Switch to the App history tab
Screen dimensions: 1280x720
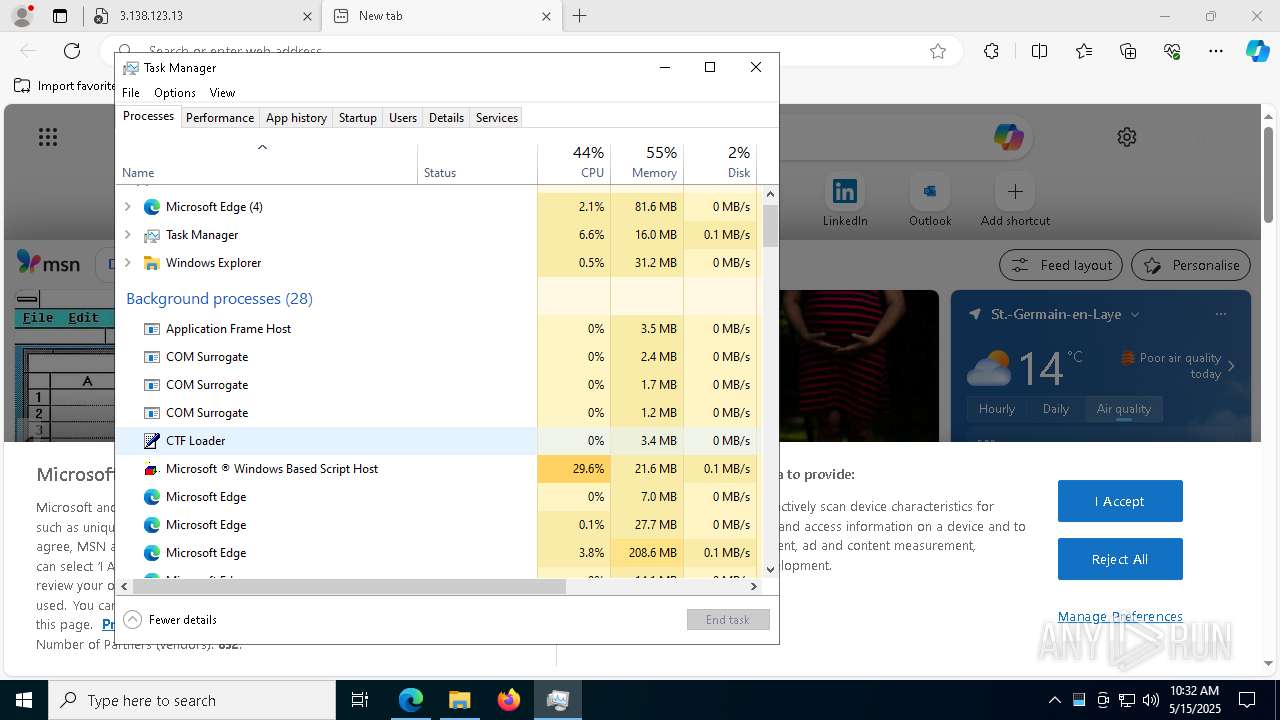coord(296,118)
